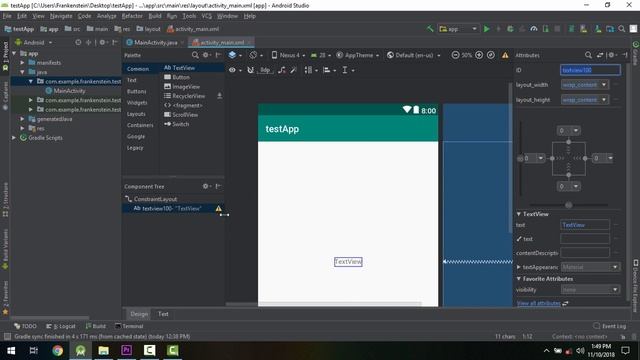
Task: Click View all attributes link
Action: [x=539, y=303]
